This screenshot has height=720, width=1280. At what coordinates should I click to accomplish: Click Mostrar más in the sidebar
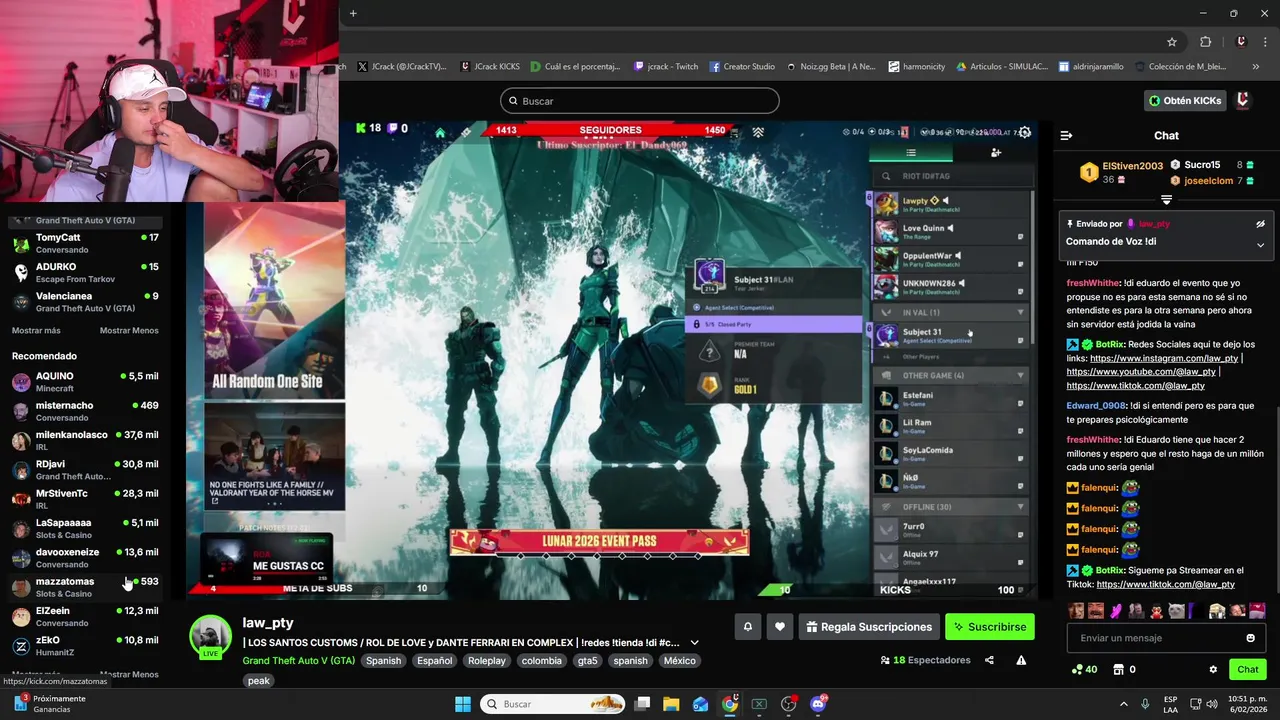point(36,331)
